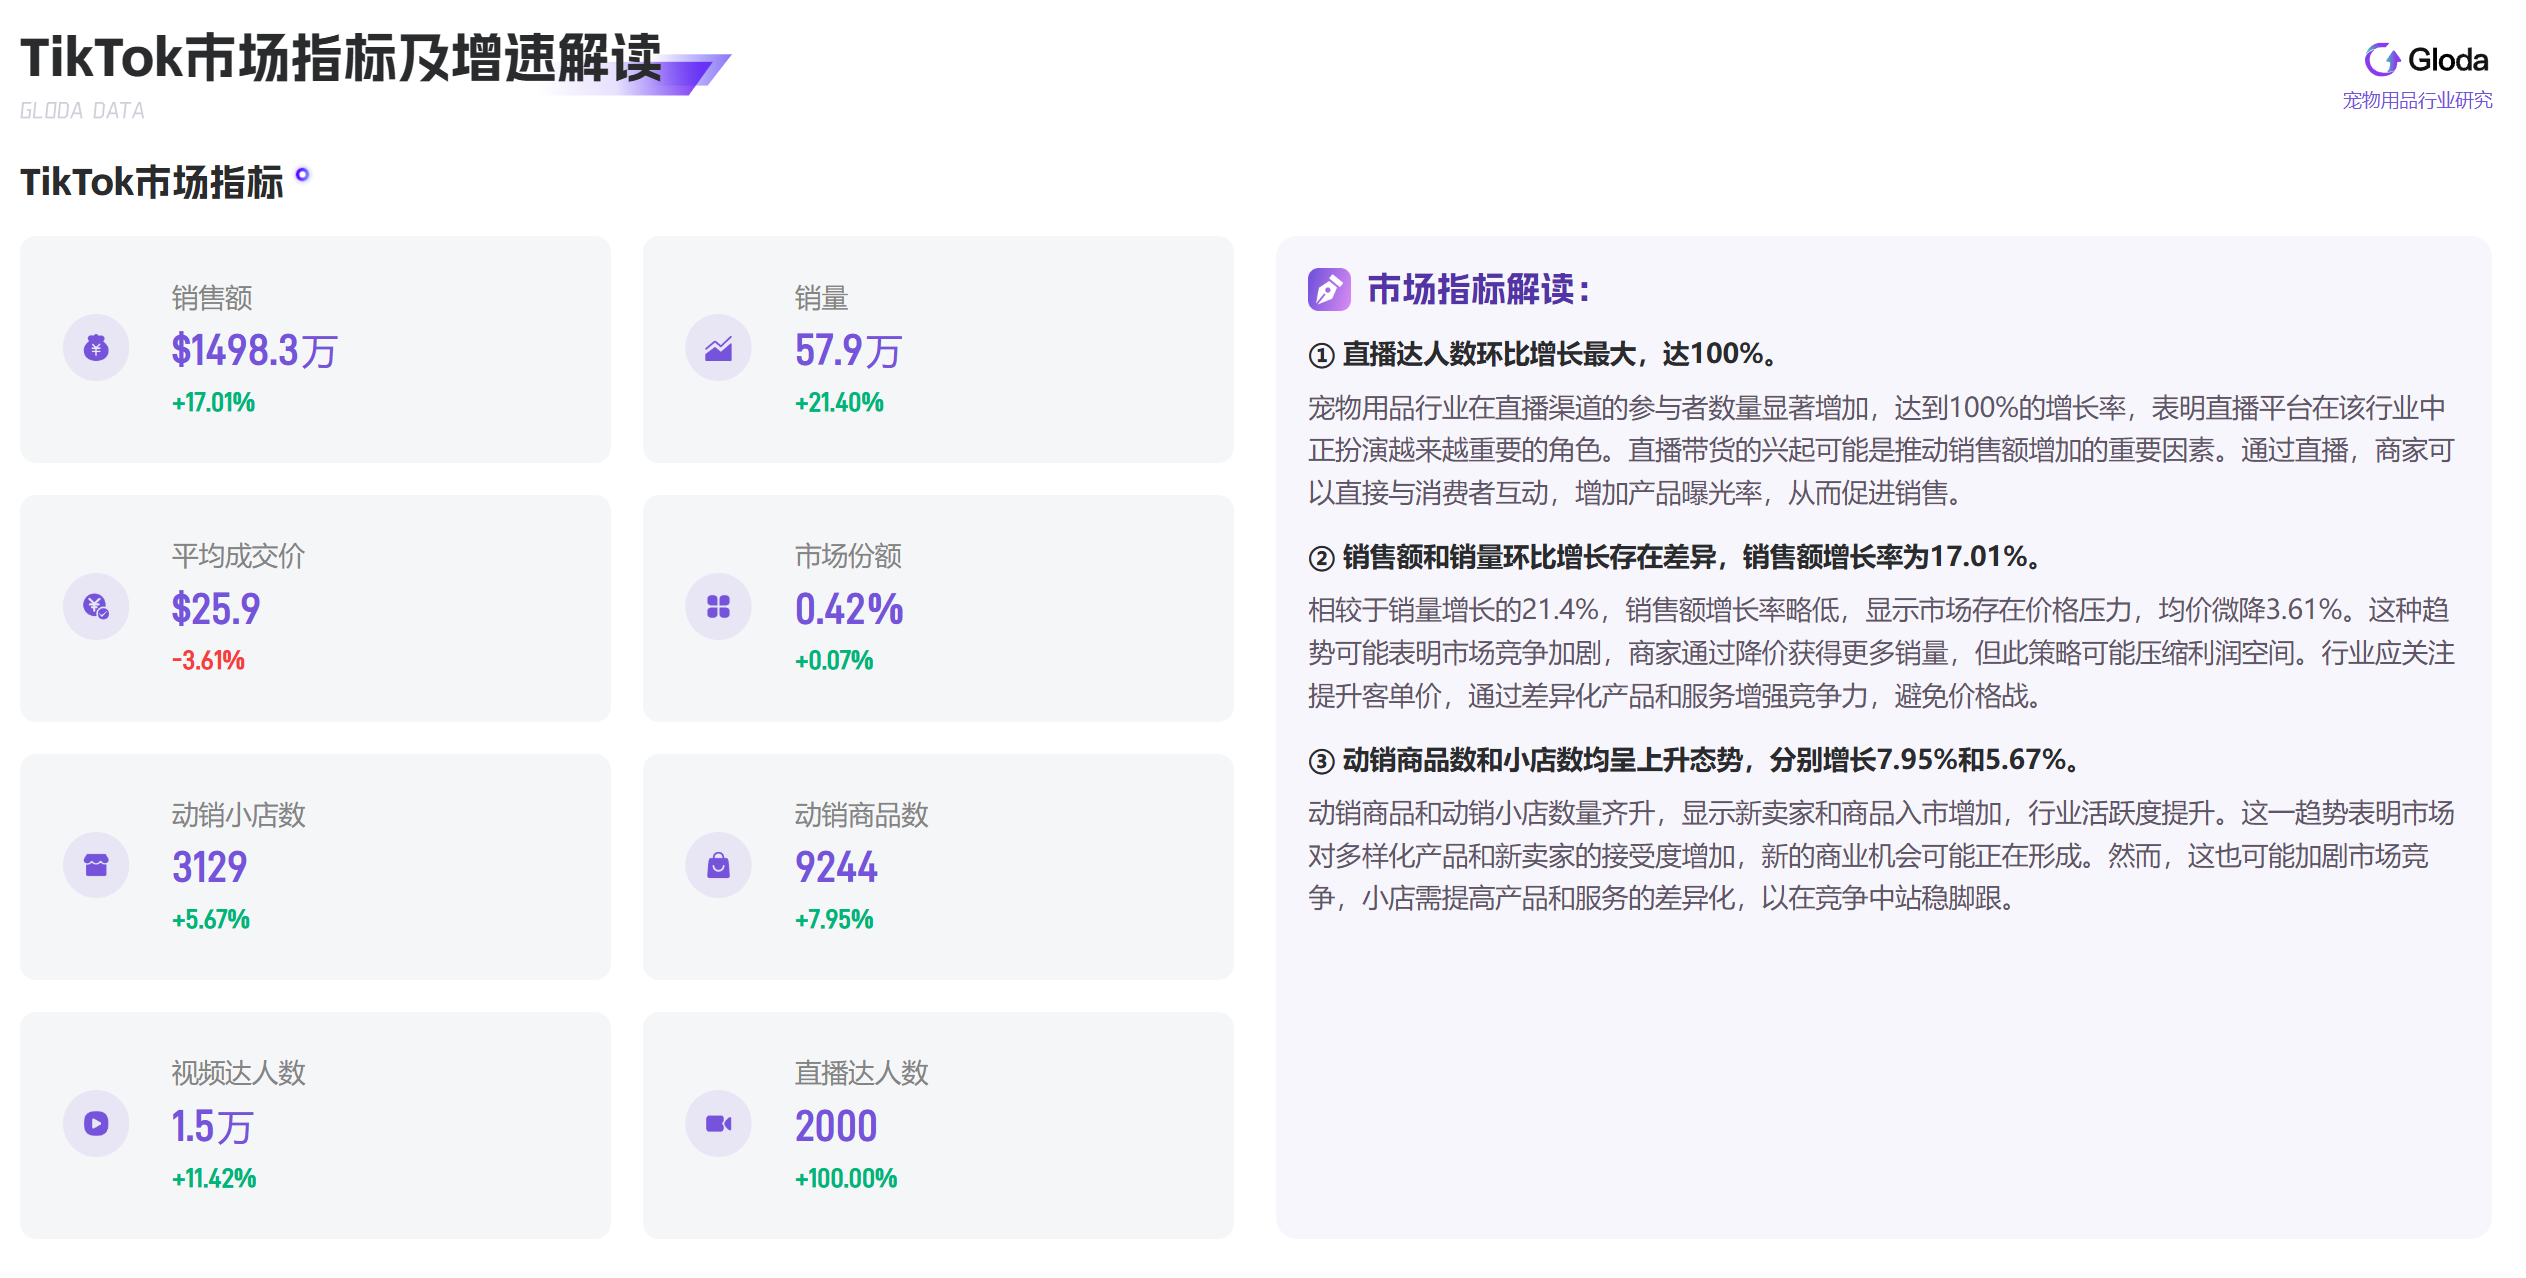This screenshot has height=1278, width=2526.
Task: Click the 平均成交价 coin icon
Action: pos(96,606)
